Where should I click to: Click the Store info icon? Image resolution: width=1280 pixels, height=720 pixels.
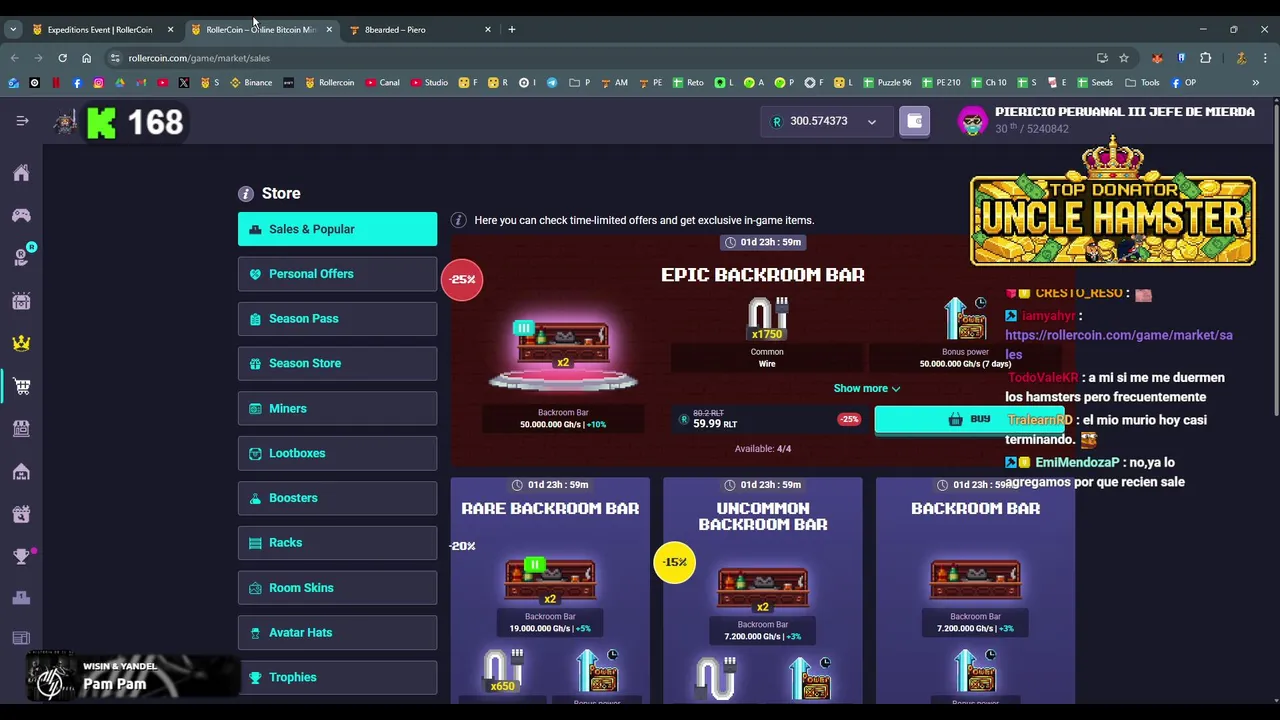point(246,193)
